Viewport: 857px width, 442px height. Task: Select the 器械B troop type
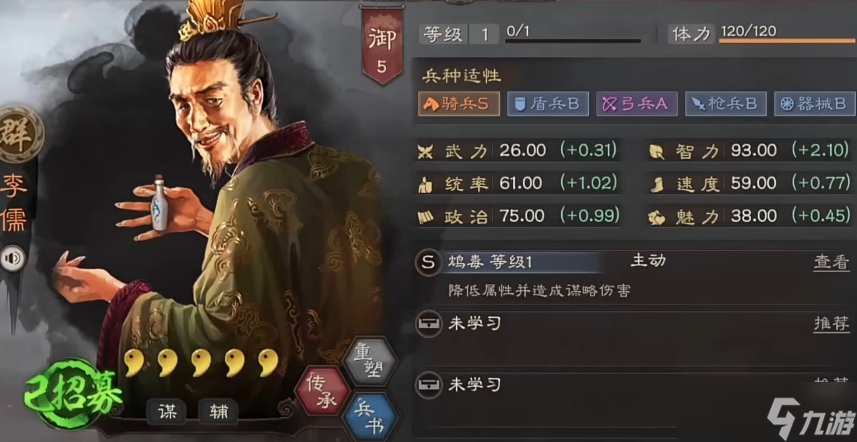click(x=814, y=104)
